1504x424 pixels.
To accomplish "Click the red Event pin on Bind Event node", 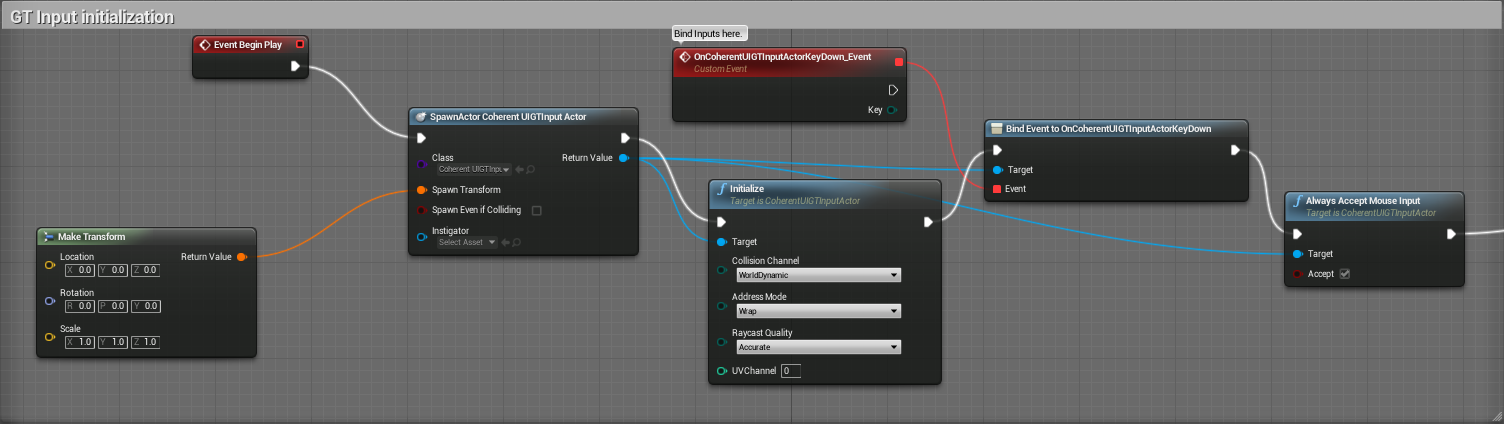I will (x=997, y=188).
